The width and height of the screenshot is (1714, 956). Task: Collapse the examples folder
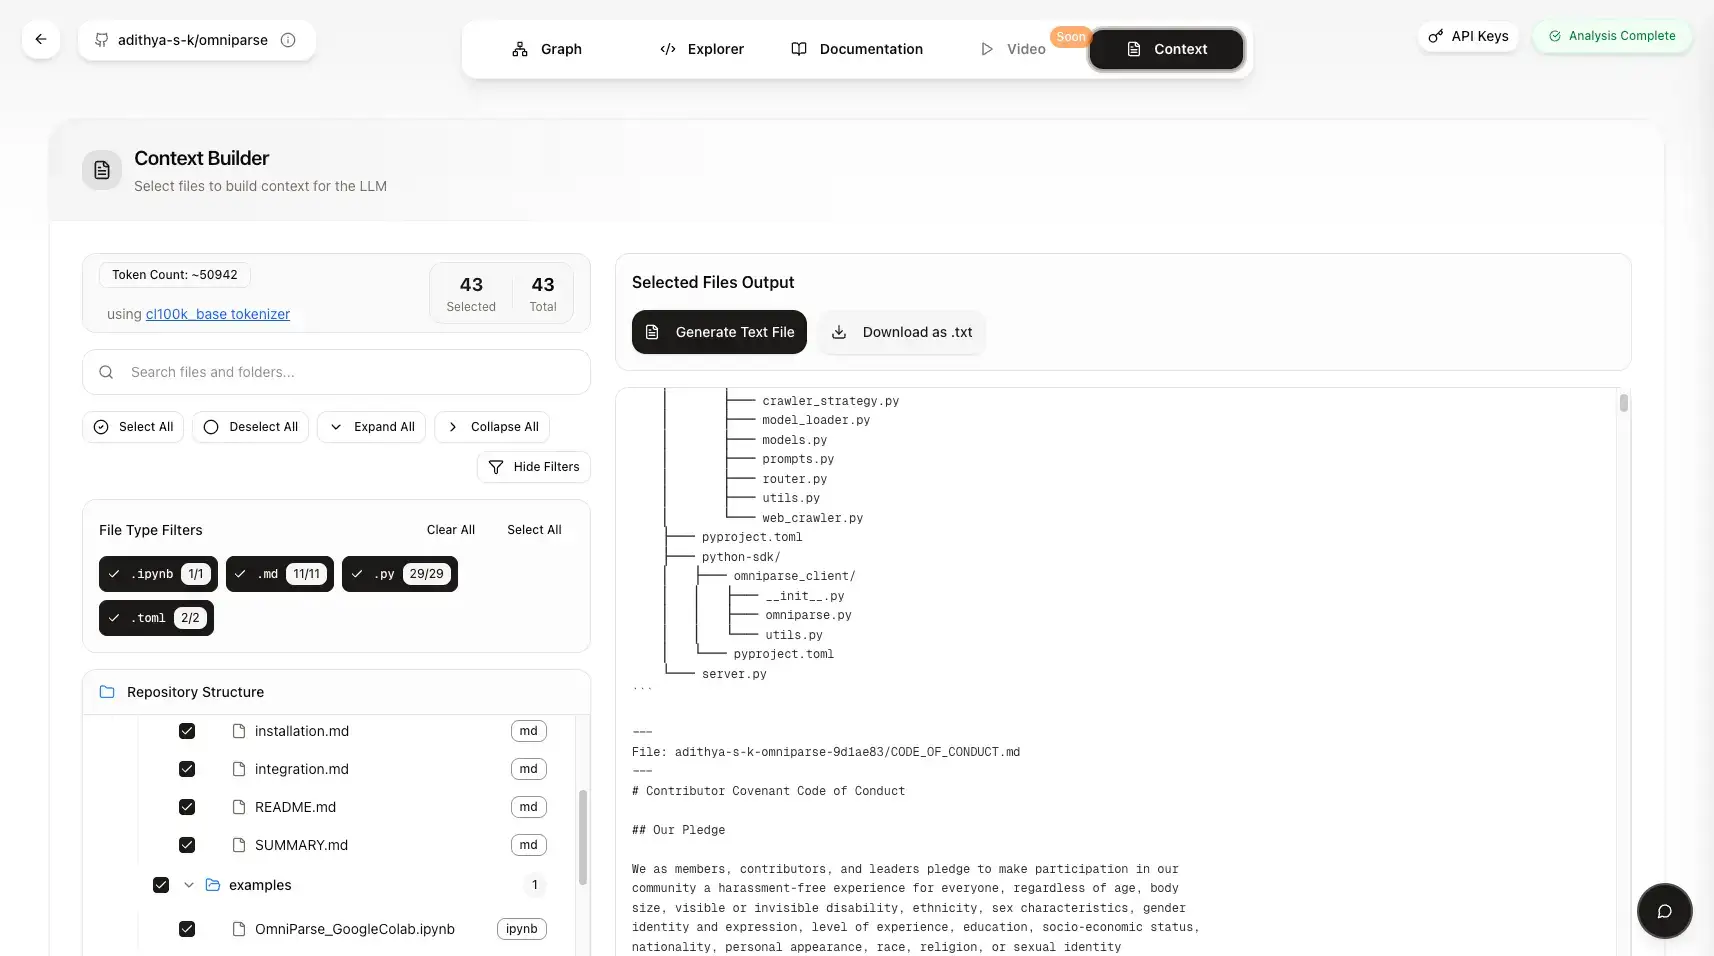pos(189,885)
